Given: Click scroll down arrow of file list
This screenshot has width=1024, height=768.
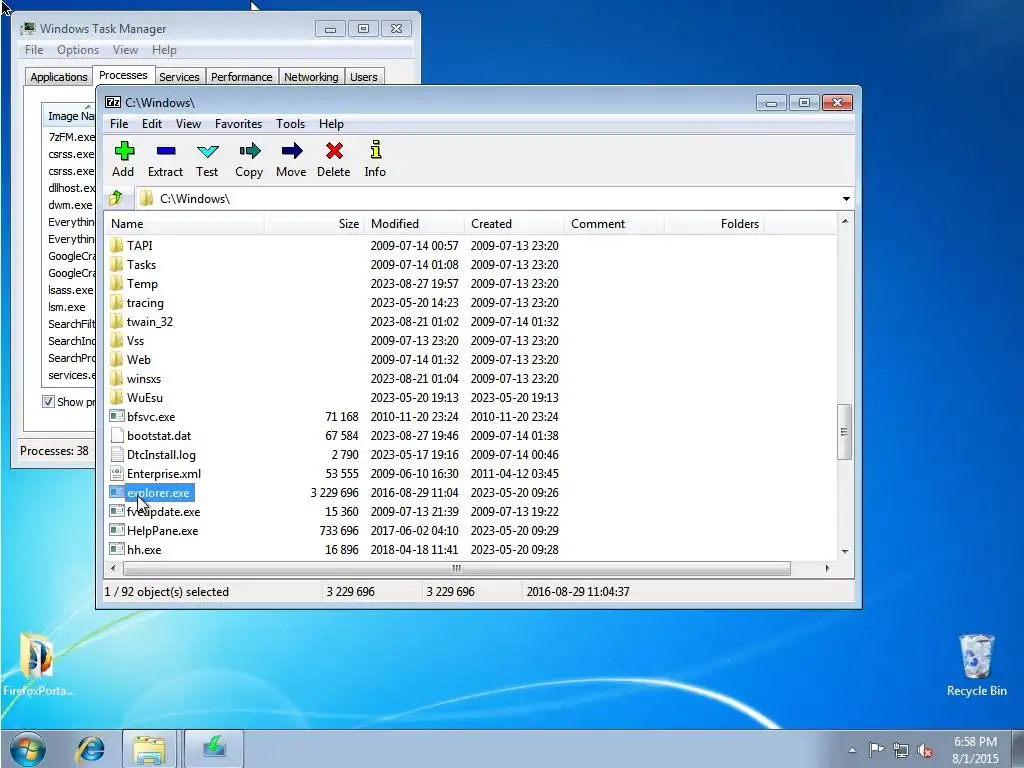Looking at the screenshot, I should pos(844,551).
